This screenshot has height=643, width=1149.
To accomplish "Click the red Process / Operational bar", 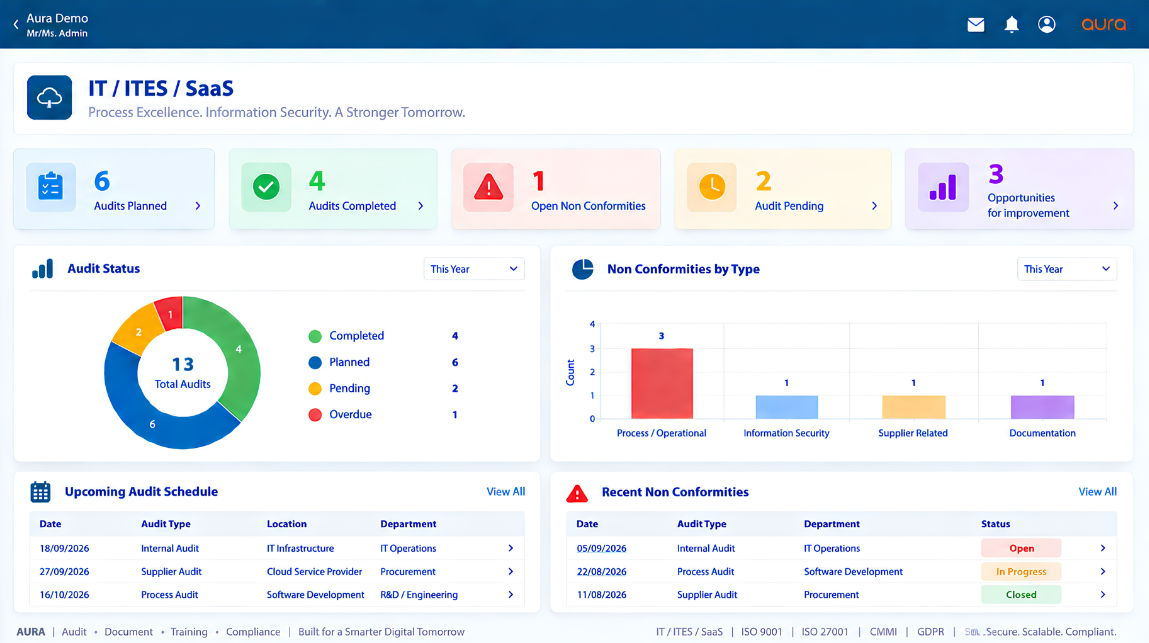I will [x=662, y=383].
